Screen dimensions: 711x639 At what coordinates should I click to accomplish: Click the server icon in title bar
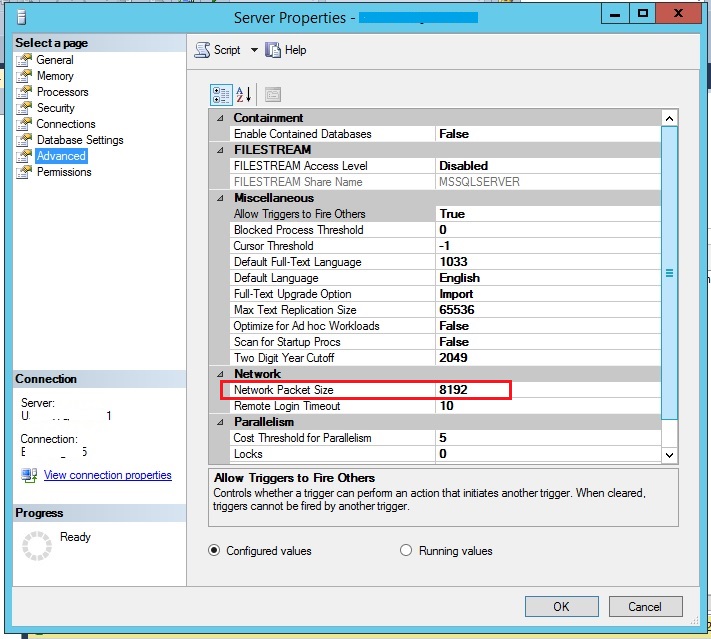point(21,18)
